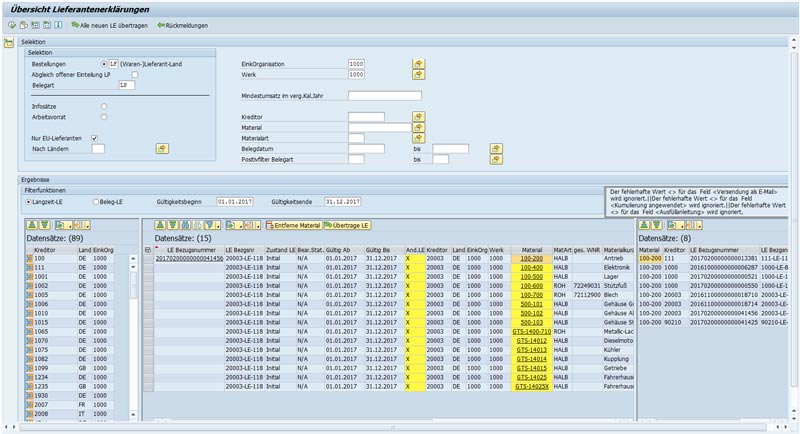Open multiple selection for Materialart
This screenshot has height=434, width=800.
418,138
